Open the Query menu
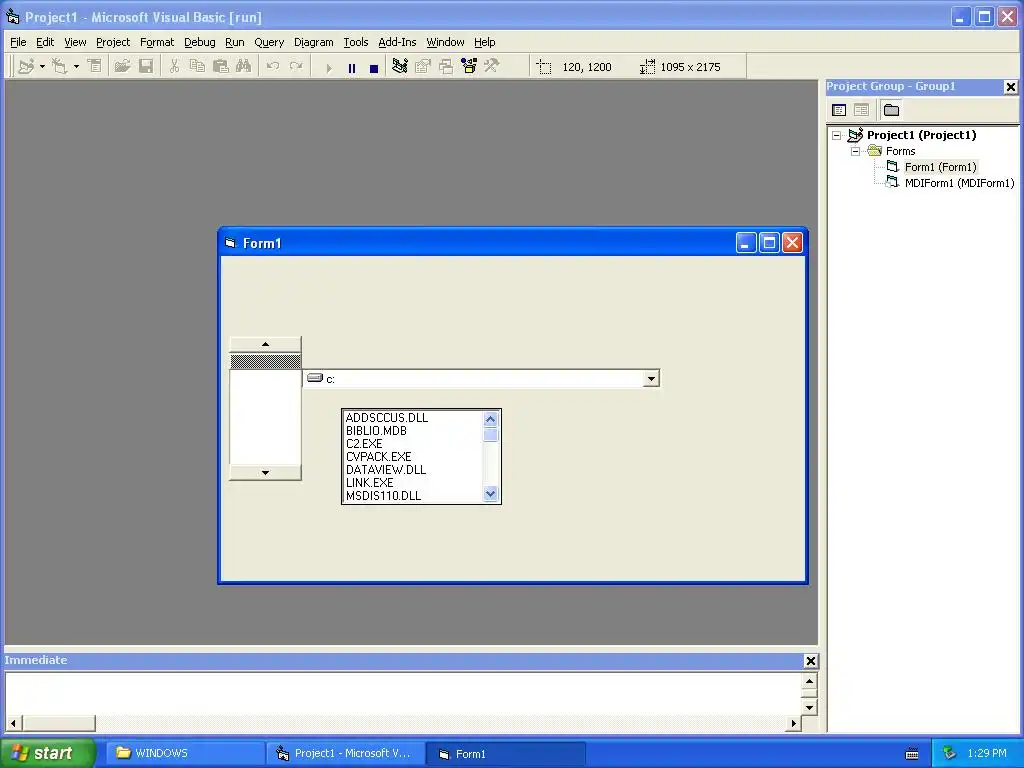The width and height of the screenshot is (1024, 768). point(269,42)
